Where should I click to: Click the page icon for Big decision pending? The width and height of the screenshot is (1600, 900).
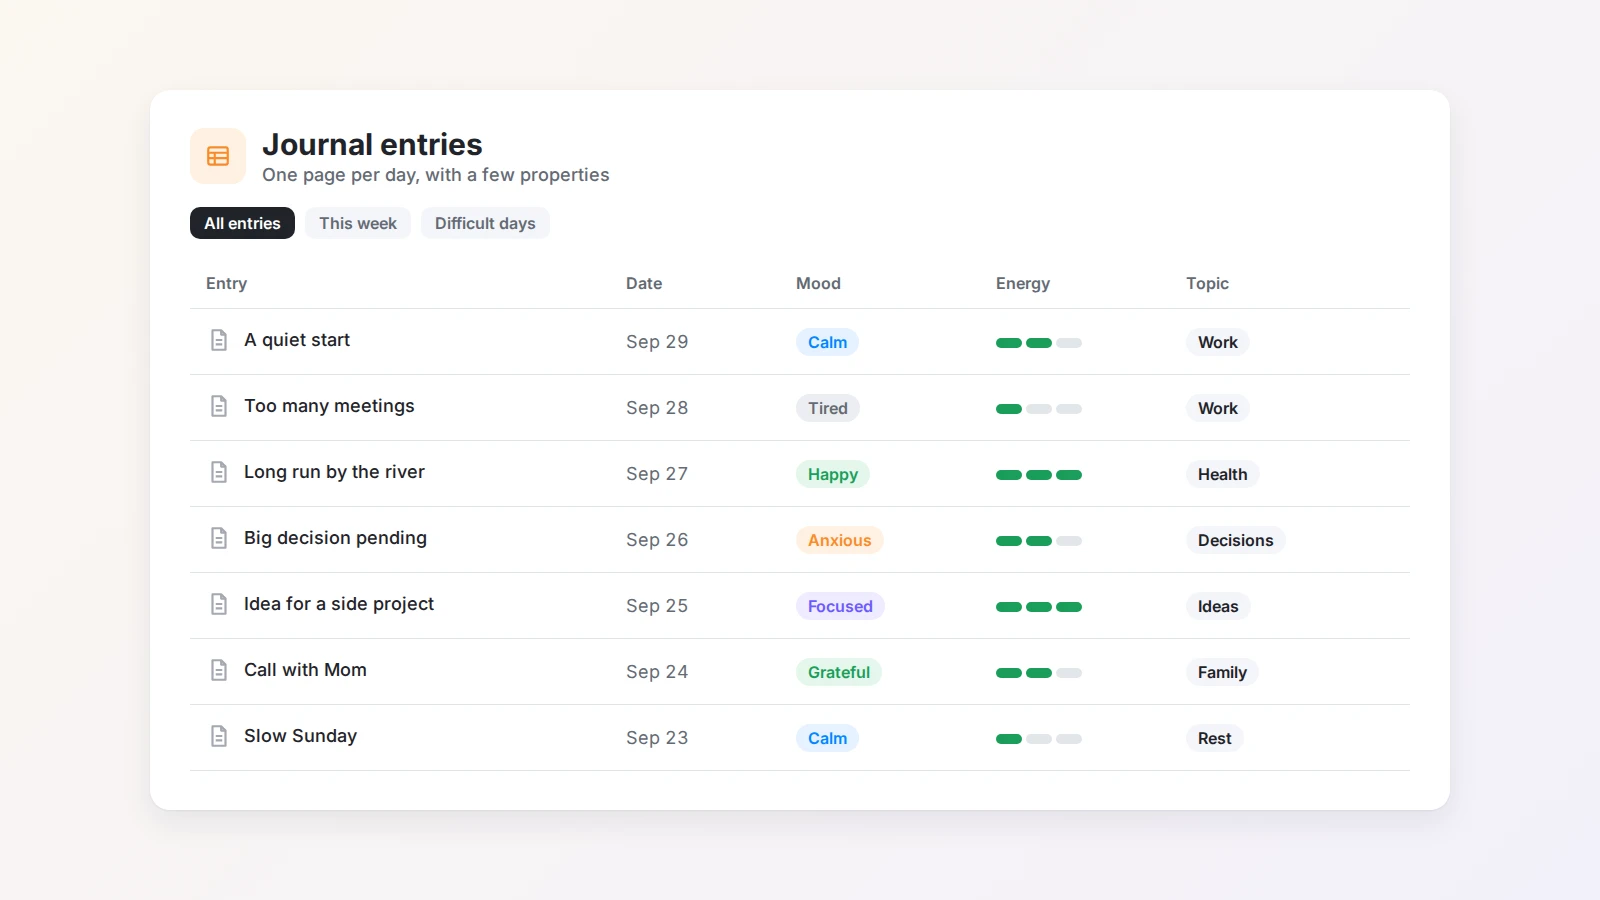[219, 538]
